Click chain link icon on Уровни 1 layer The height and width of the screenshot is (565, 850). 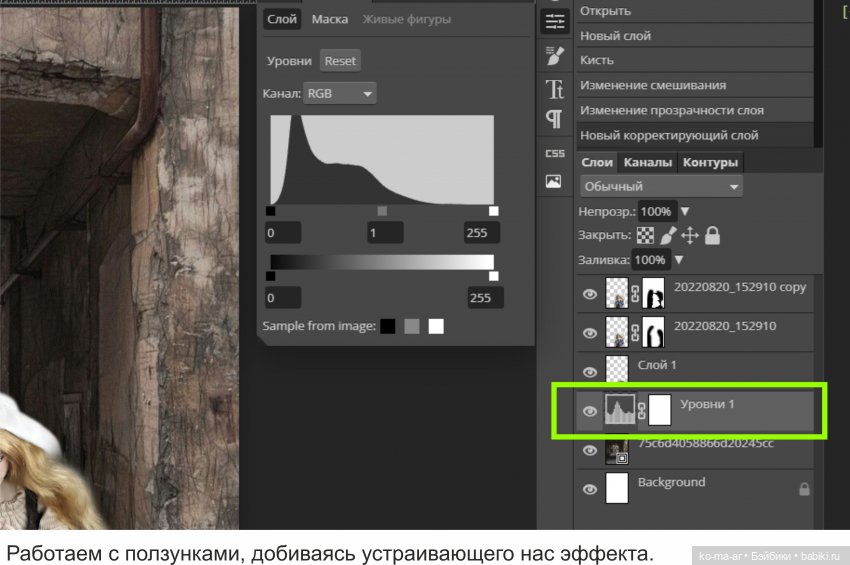pyautogui.click(x=641, y=410)
